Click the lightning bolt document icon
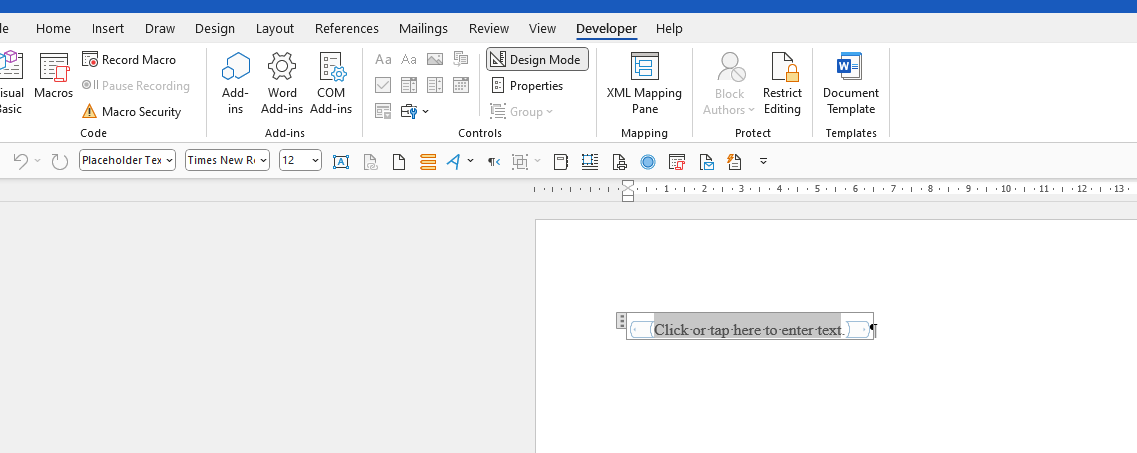 pyautogui.click(x=734, y=162)
